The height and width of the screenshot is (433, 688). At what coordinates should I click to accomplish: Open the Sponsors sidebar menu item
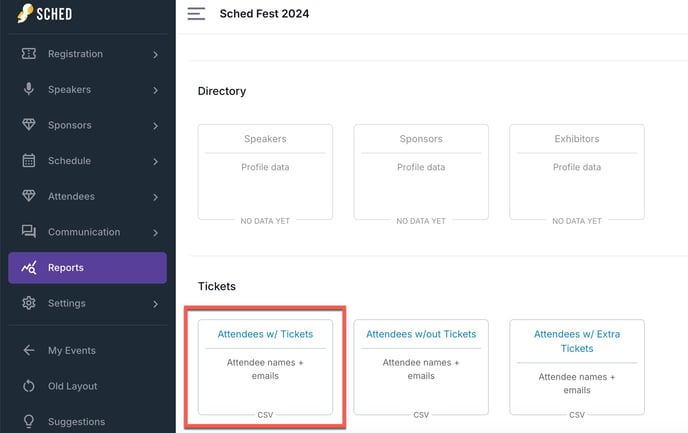coord(87,125)
